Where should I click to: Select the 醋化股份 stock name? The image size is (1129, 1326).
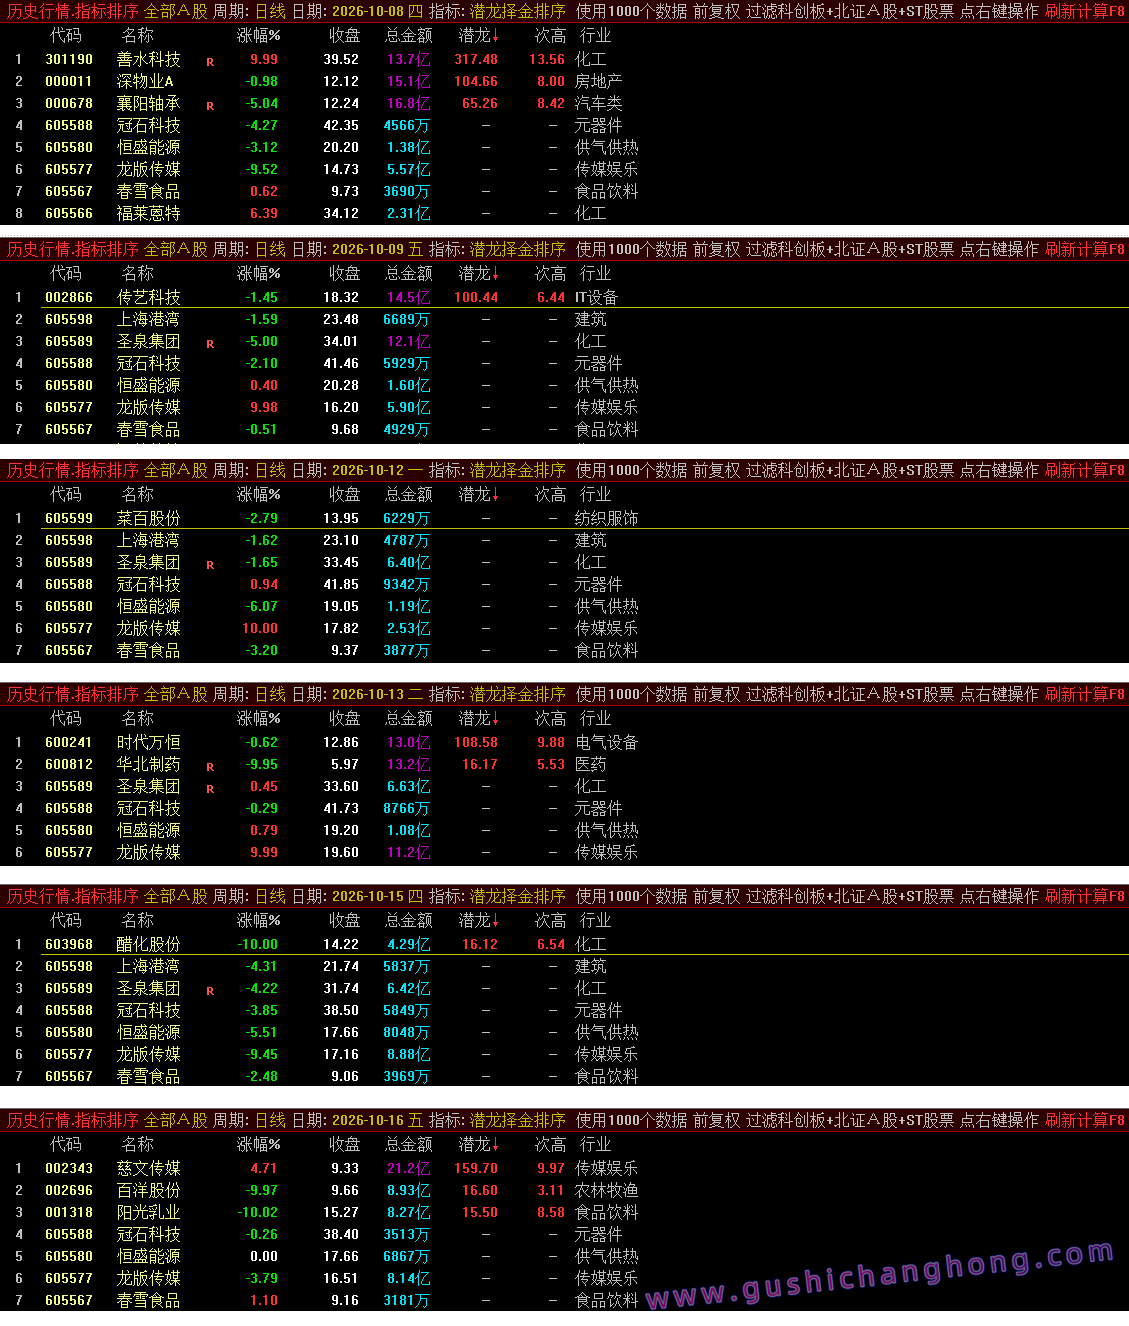click(x=149, y=944)
